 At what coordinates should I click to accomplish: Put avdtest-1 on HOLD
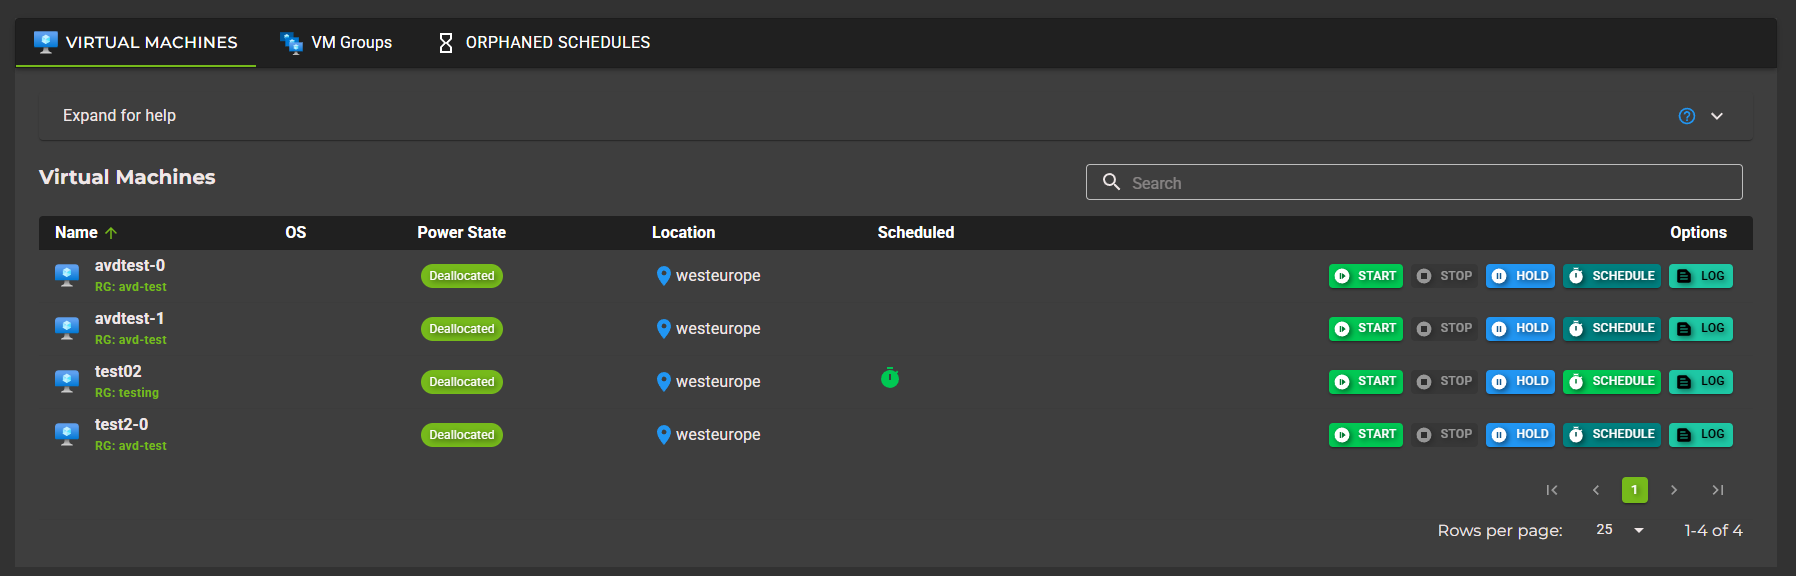[x=1520, y=328]
